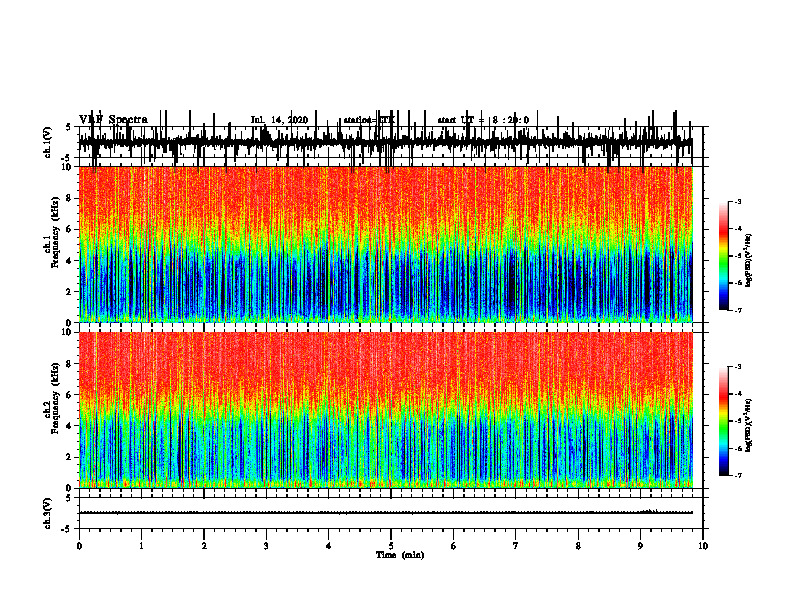792x612 pixels.
Task: Click the 'start UT = 8:20:0' label
Action: pos(483,120)
